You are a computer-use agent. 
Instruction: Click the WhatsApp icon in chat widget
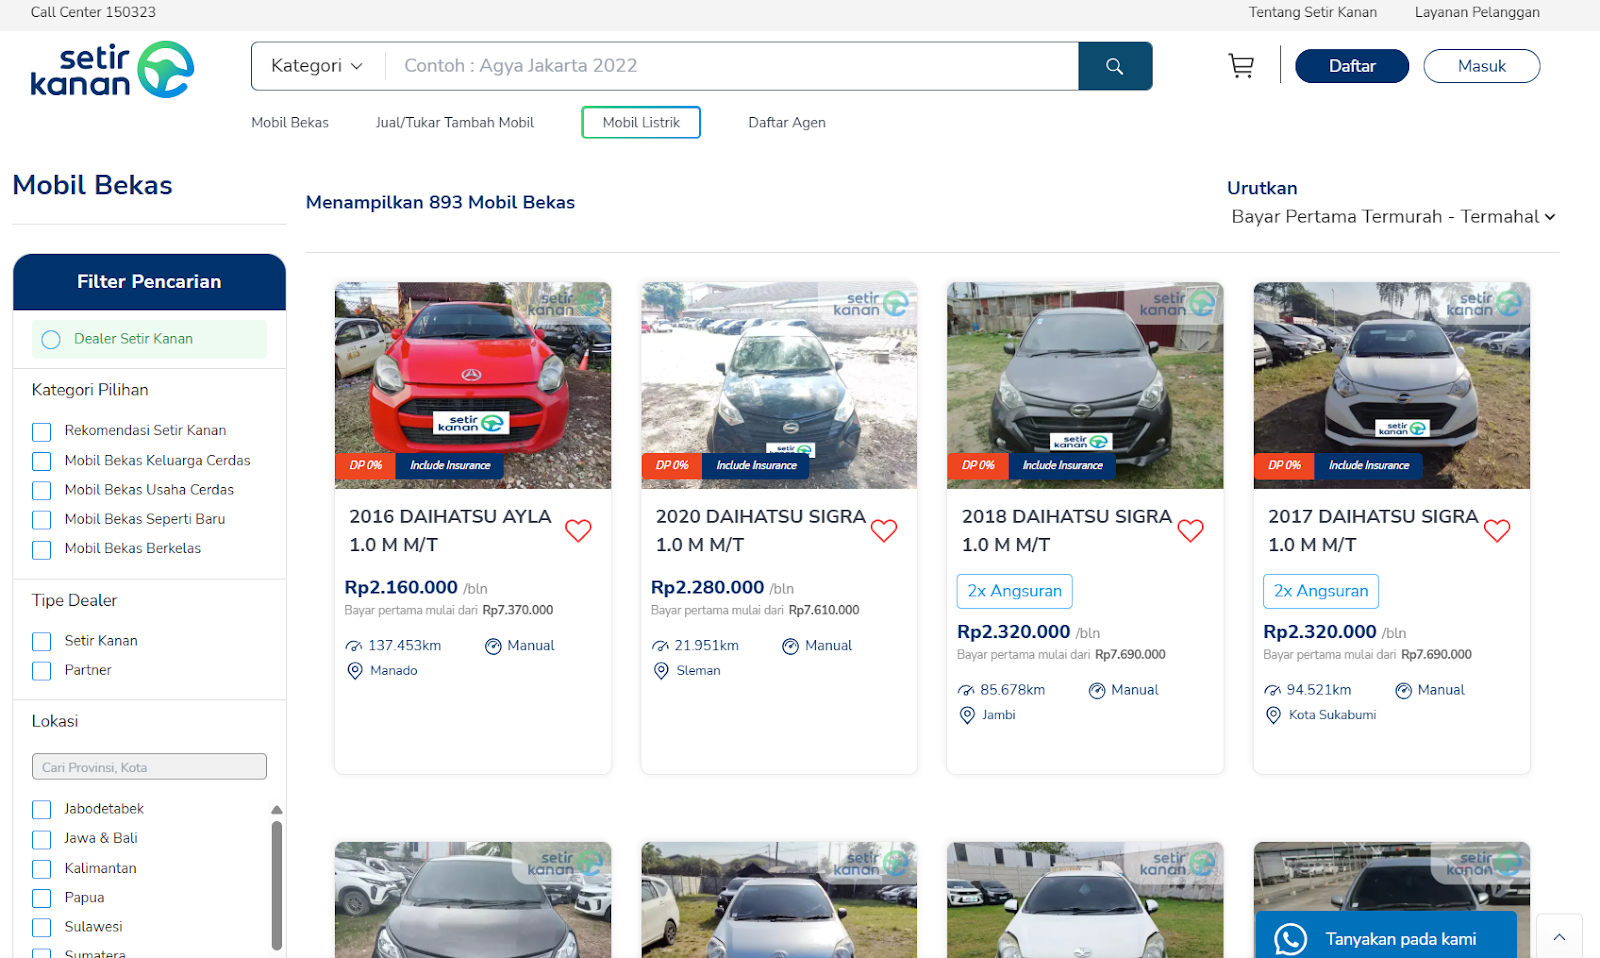click(x=1290, y=939)
